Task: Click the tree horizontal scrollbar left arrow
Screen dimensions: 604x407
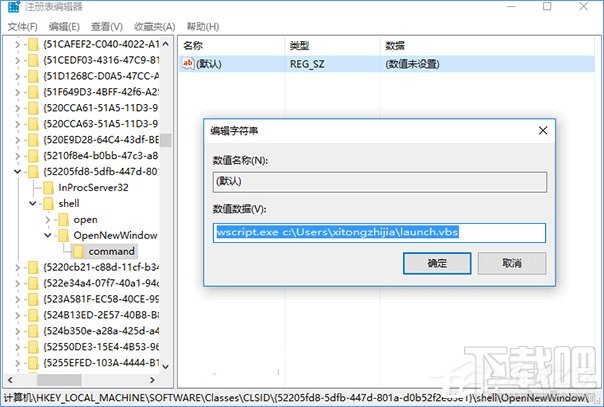Action: pos(10,380)
